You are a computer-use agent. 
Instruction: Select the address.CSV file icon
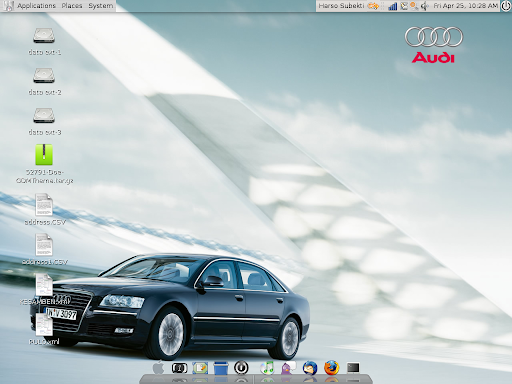point(44,204)
